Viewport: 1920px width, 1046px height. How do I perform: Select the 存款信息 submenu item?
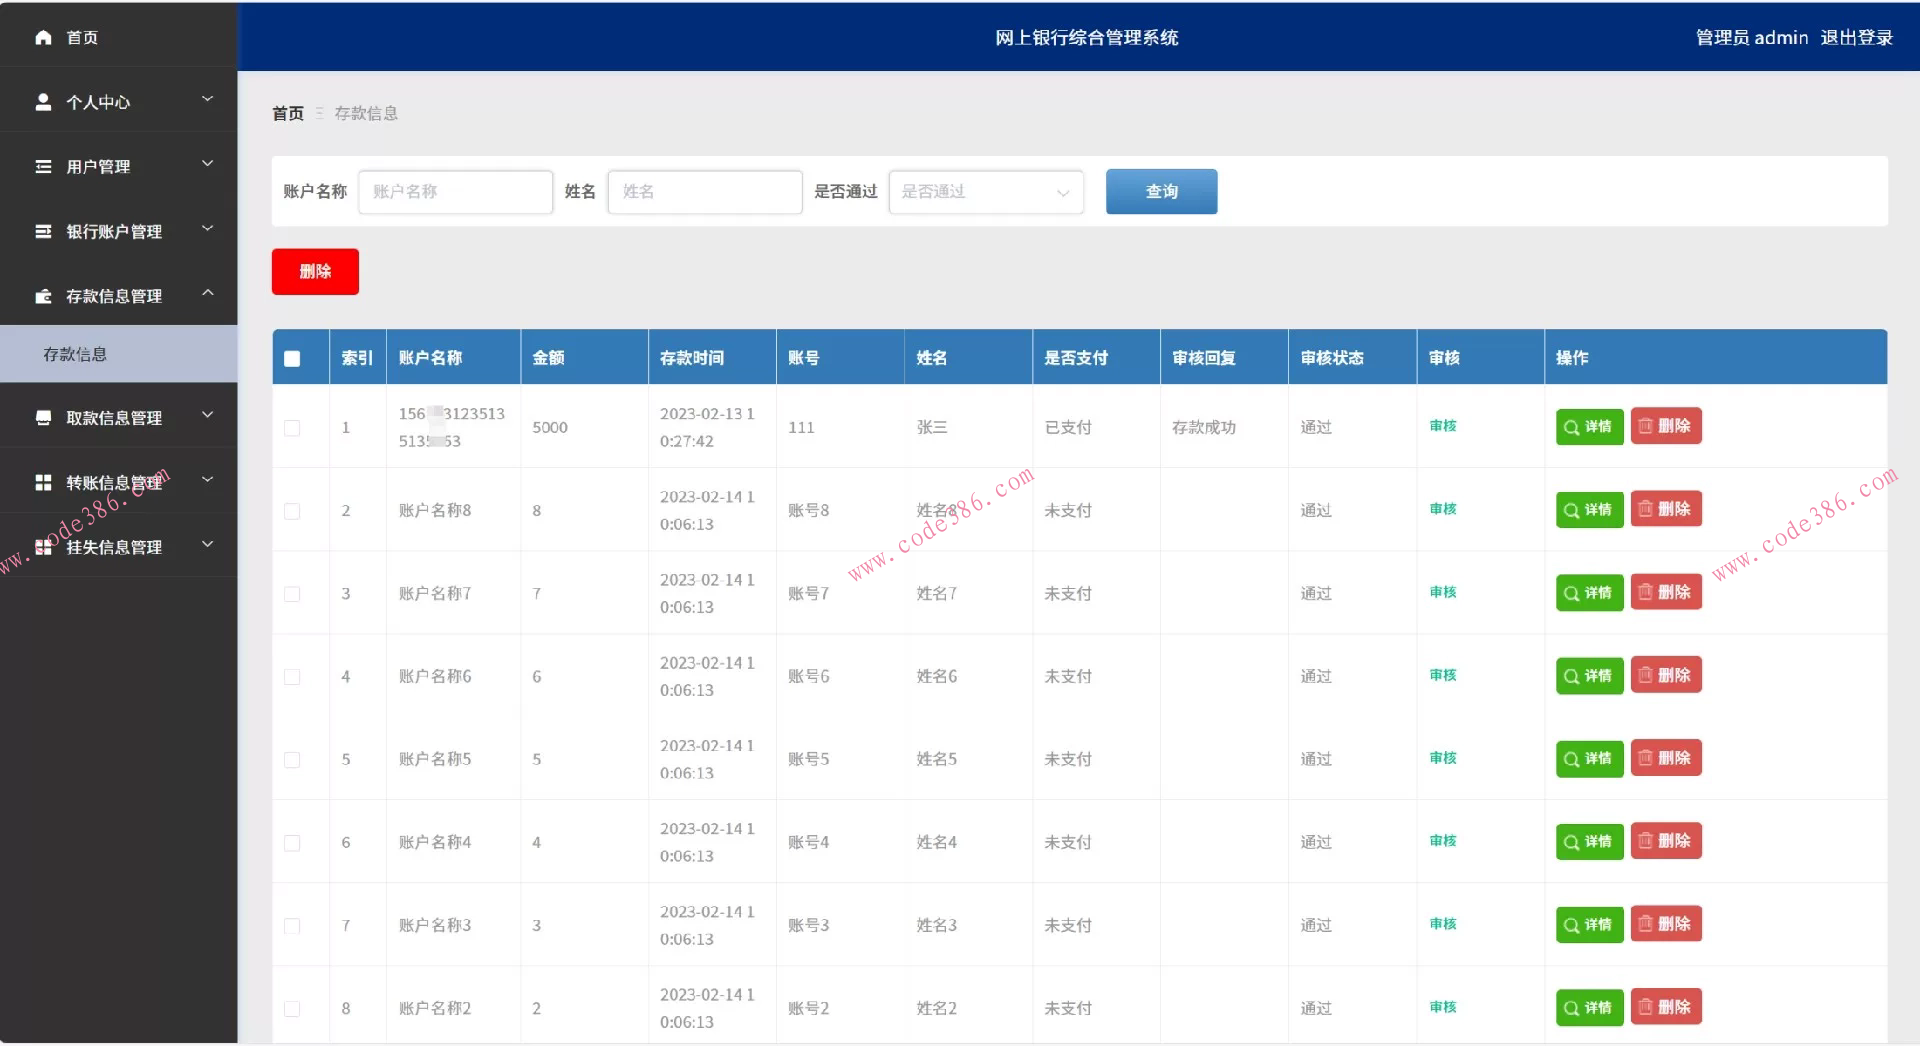click(x=76, y=354)
